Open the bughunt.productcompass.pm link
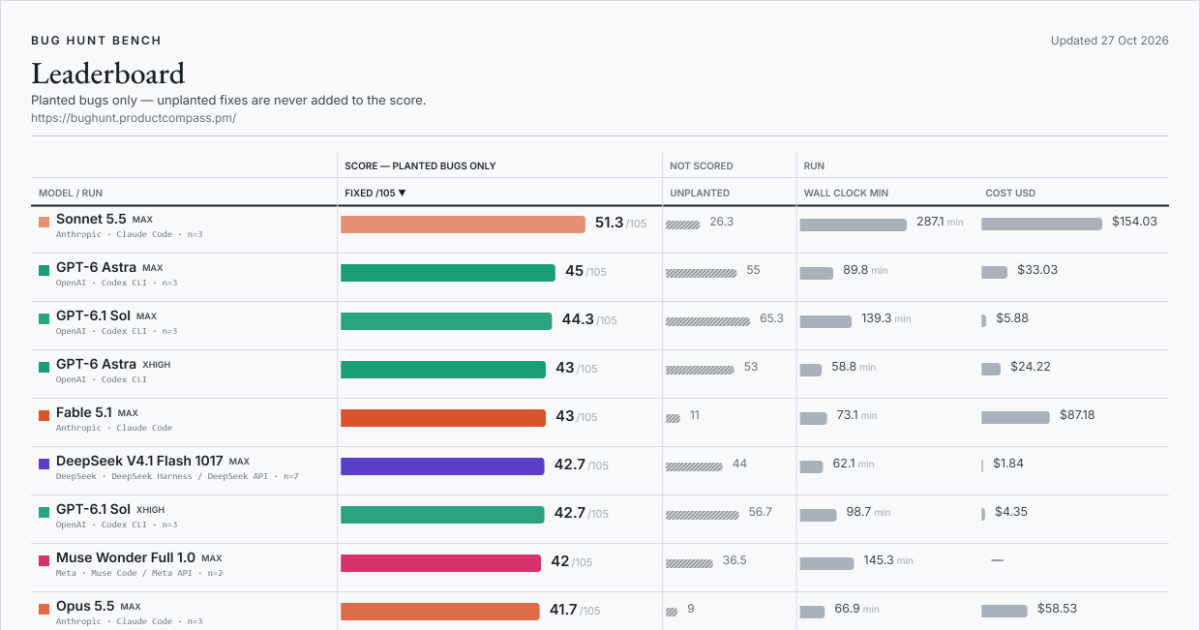 [133, 118]
